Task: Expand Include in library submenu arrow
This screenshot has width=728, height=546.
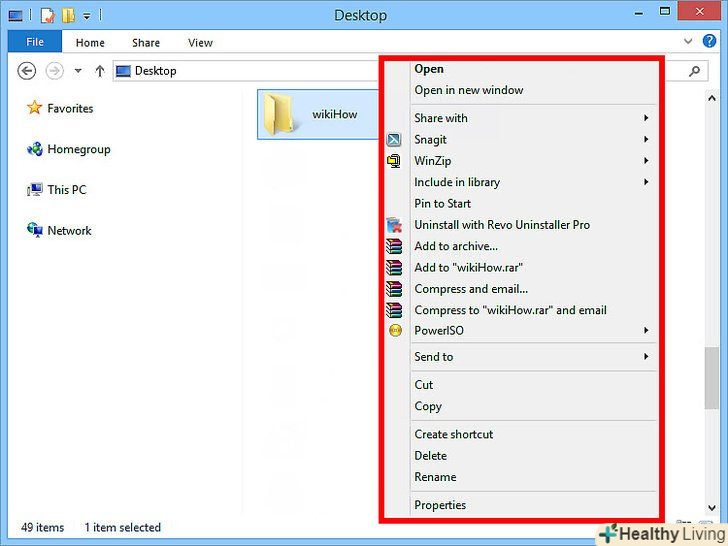Action: coord(646,182)
